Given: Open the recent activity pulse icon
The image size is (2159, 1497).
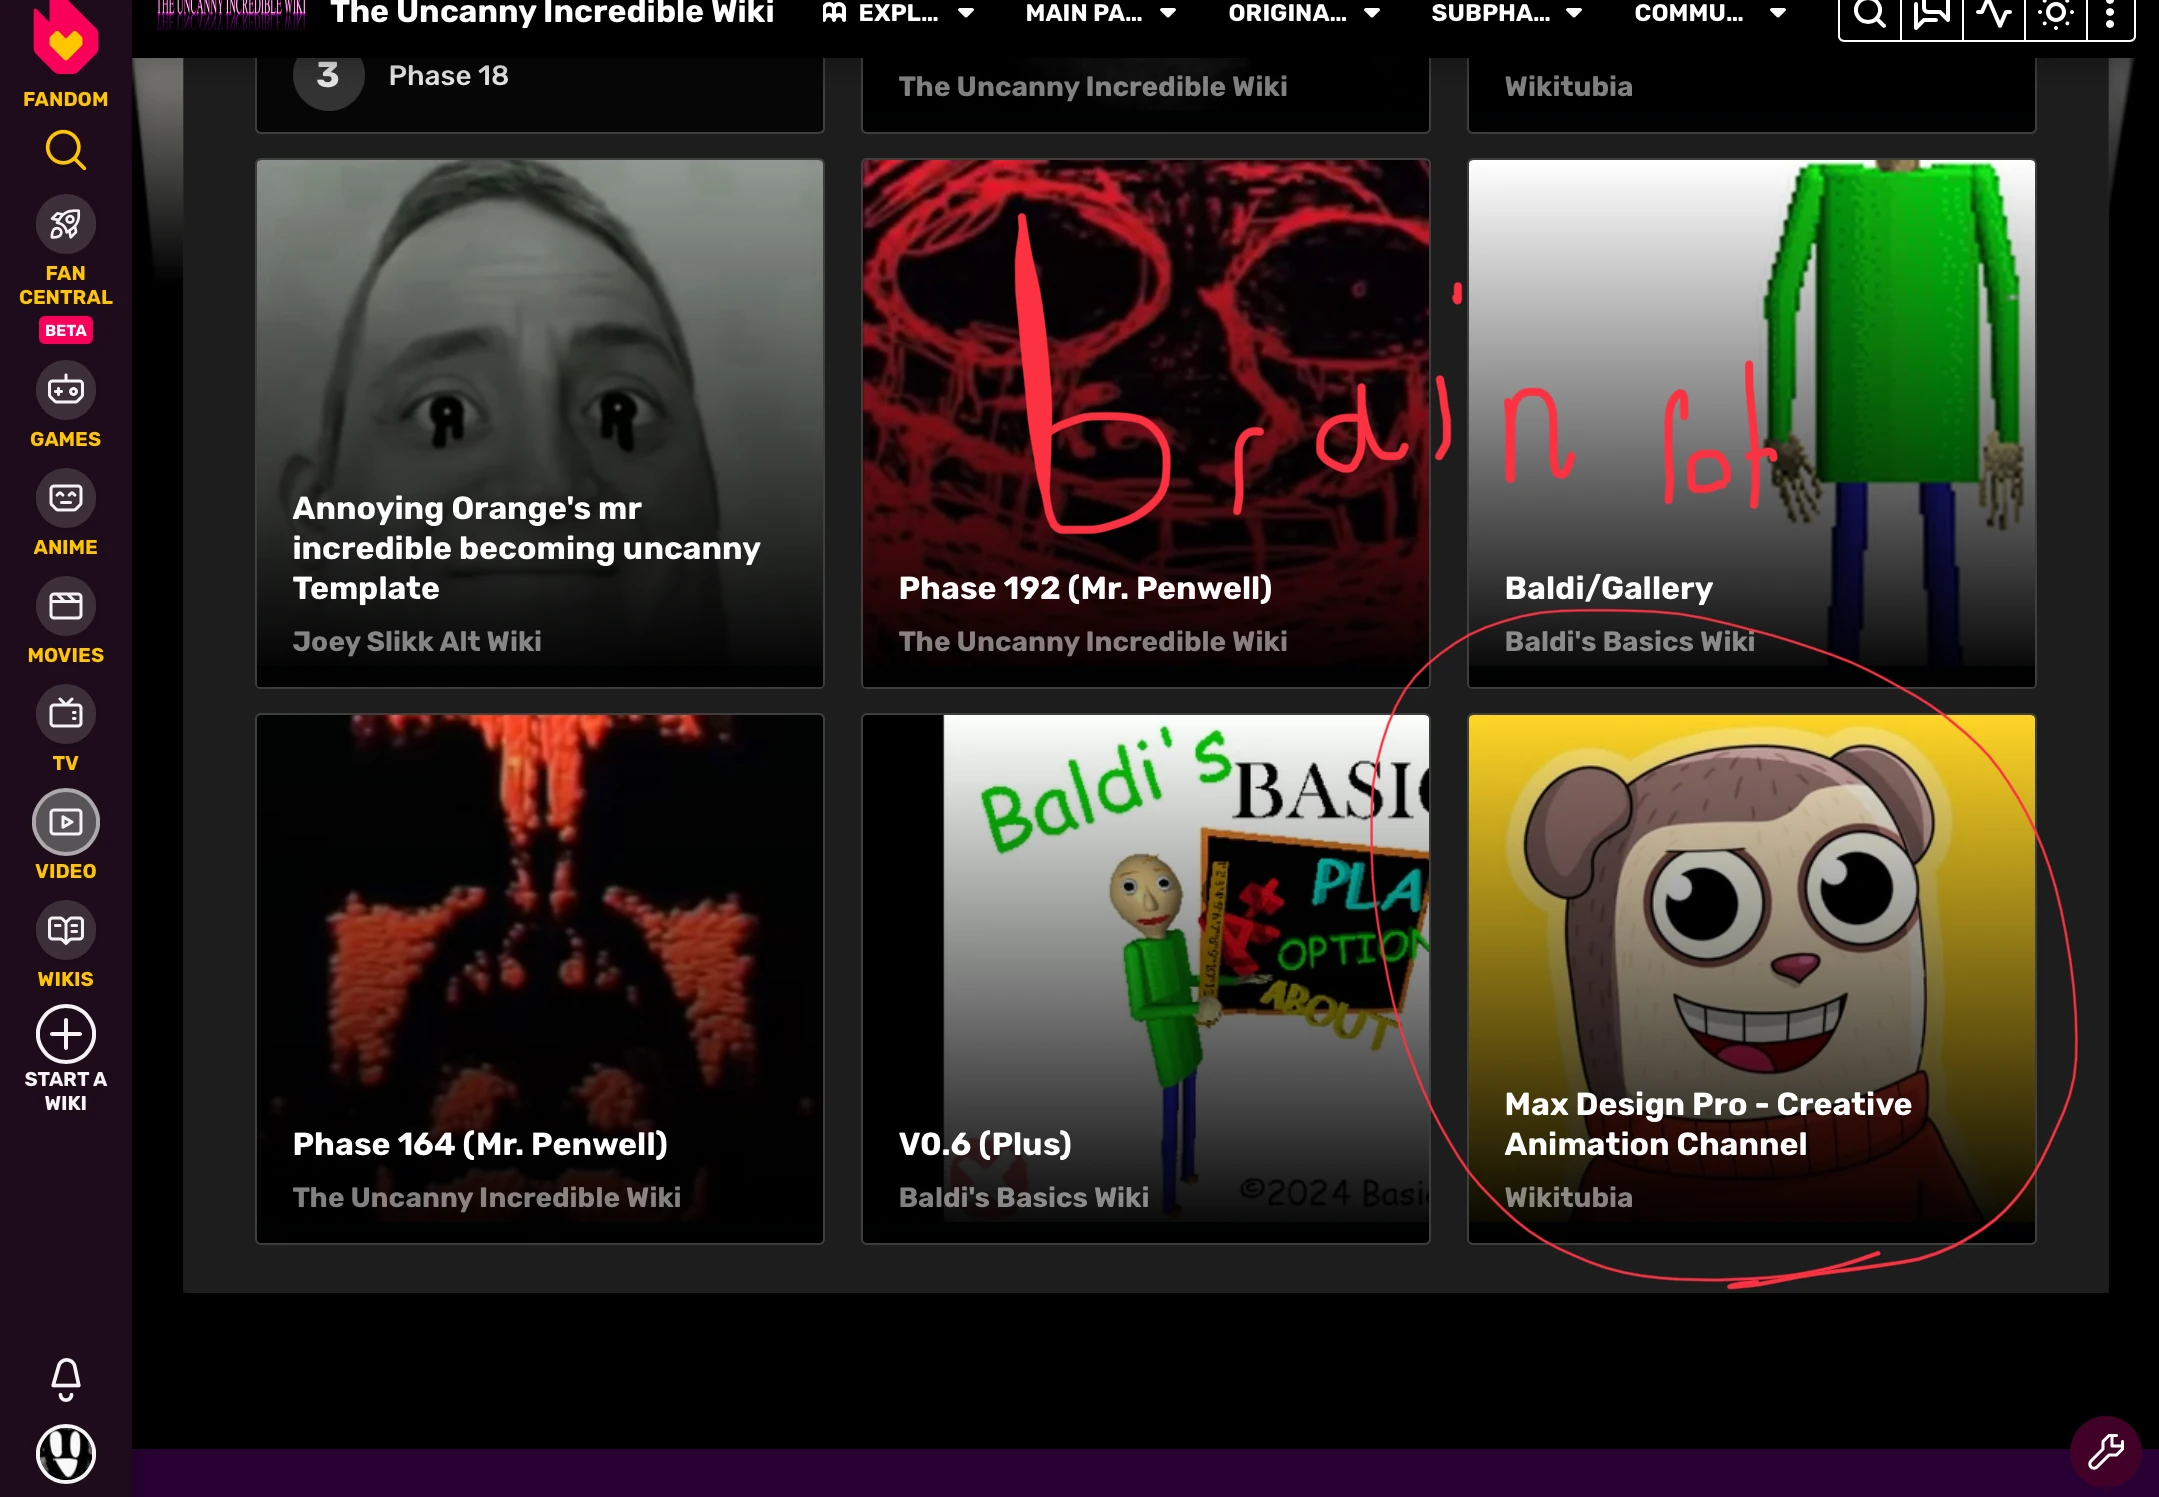Looking at the screenshot, I should [1993, 14].
